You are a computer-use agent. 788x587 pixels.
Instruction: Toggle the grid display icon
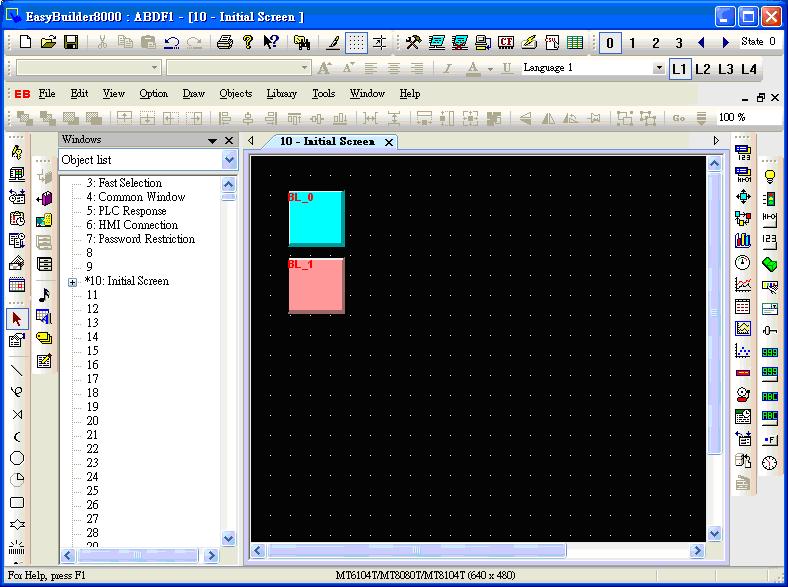point(356,43)
